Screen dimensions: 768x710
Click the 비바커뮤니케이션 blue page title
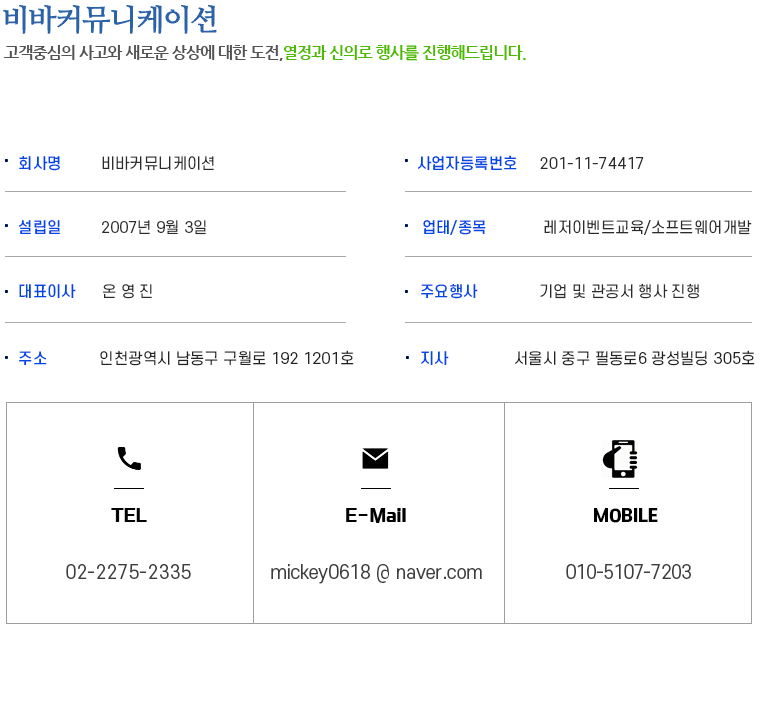click(110, 20)
